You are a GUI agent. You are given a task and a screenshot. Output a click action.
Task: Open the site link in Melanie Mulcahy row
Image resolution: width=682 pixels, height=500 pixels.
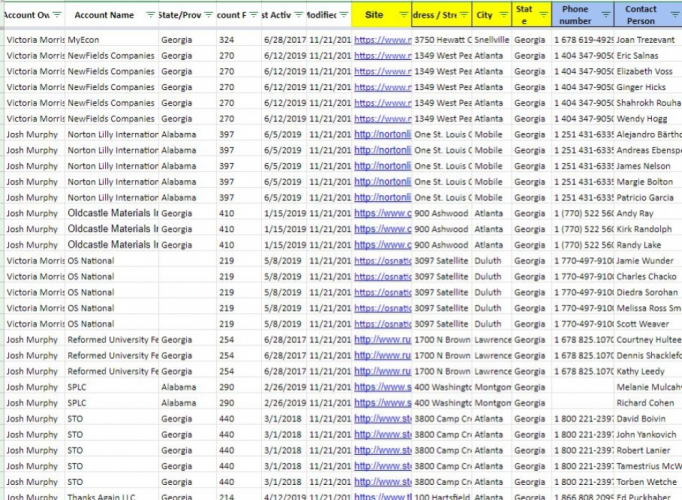pyautogui.click(x=382, y=387)
